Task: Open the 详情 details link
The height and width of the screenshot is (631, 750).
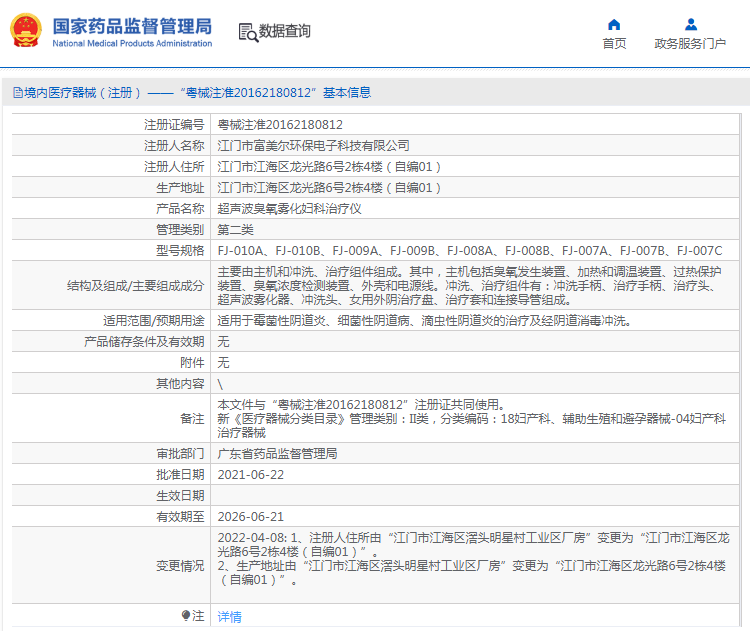Action: [230, 617]
